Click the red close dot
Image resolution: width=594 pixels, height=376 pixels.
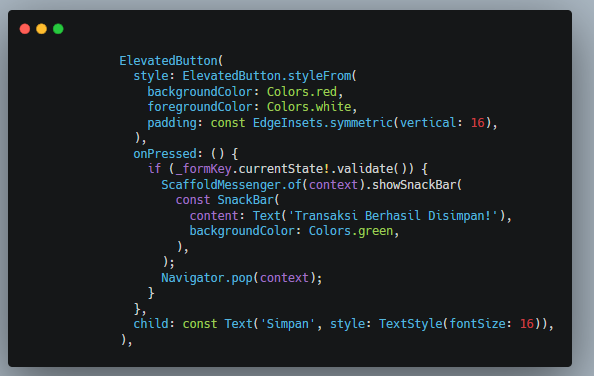[x=25, y=29]
